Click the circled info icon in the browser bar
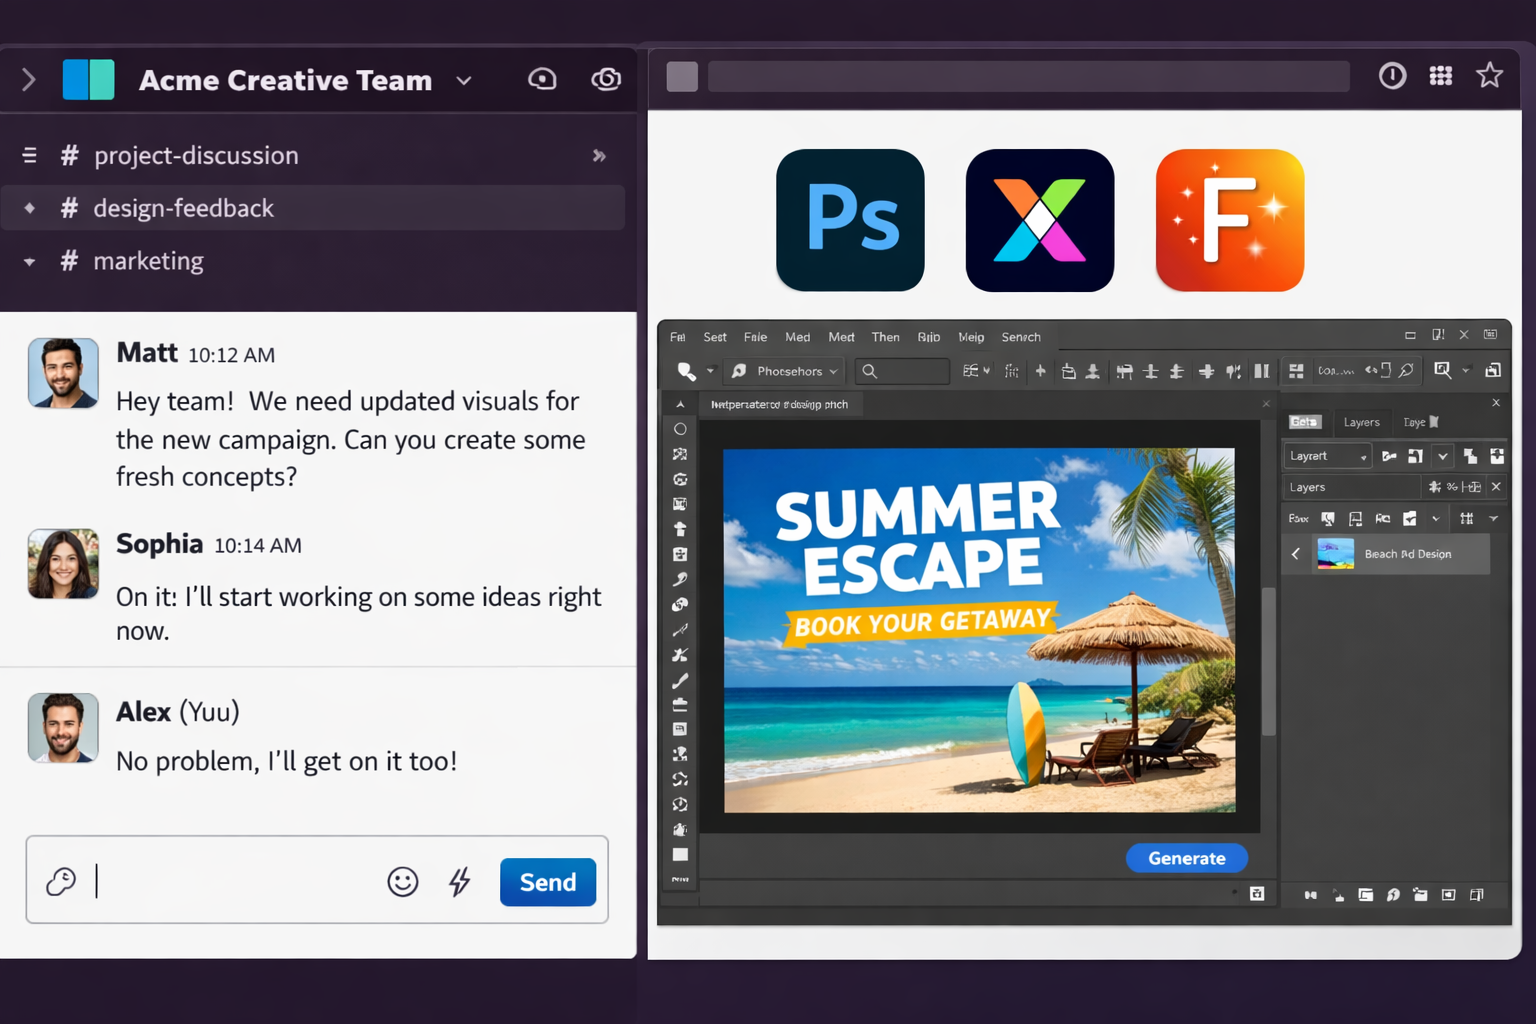The width and height of the screenshot is (1536, 1024). pyautogui.click(x=1392, y=76)
